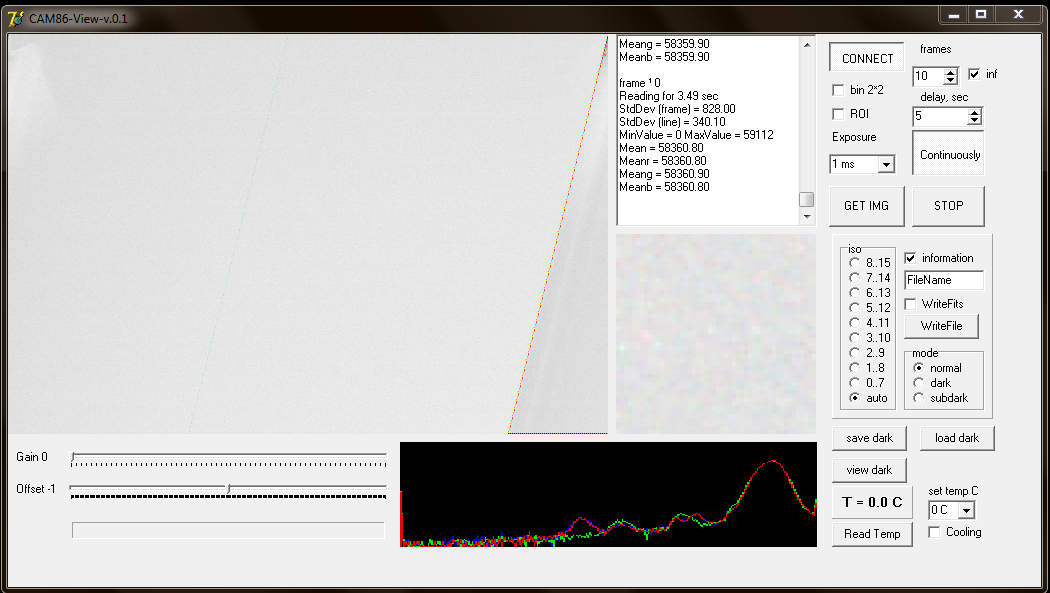Click the T = 0.0 C temperature display
This screenshot has height=593, width=1050.
click(x=872, y=502)
